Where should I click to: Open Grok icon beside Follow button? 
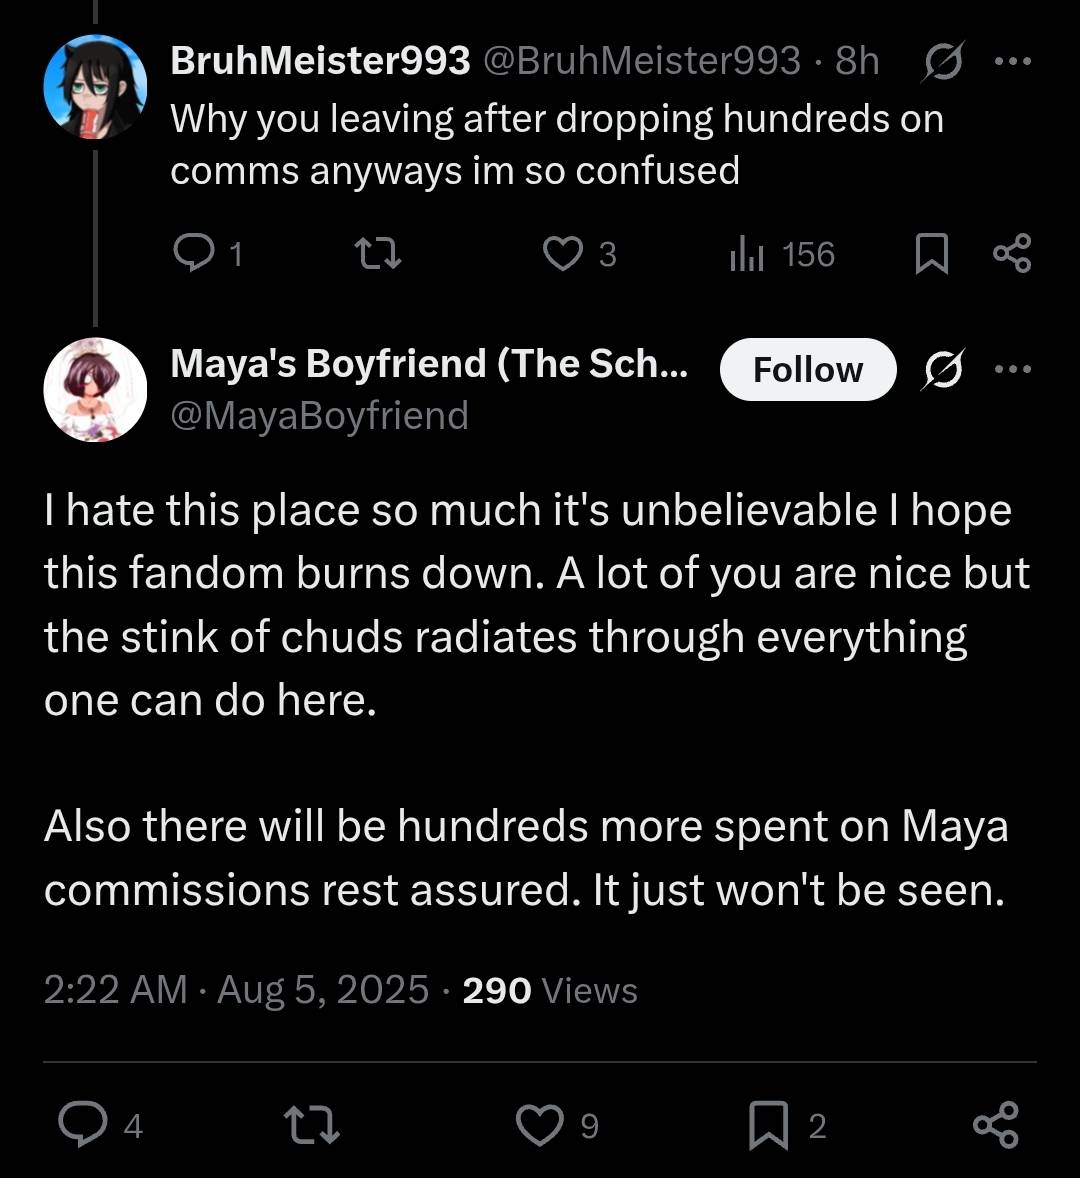tap(940, 371)
